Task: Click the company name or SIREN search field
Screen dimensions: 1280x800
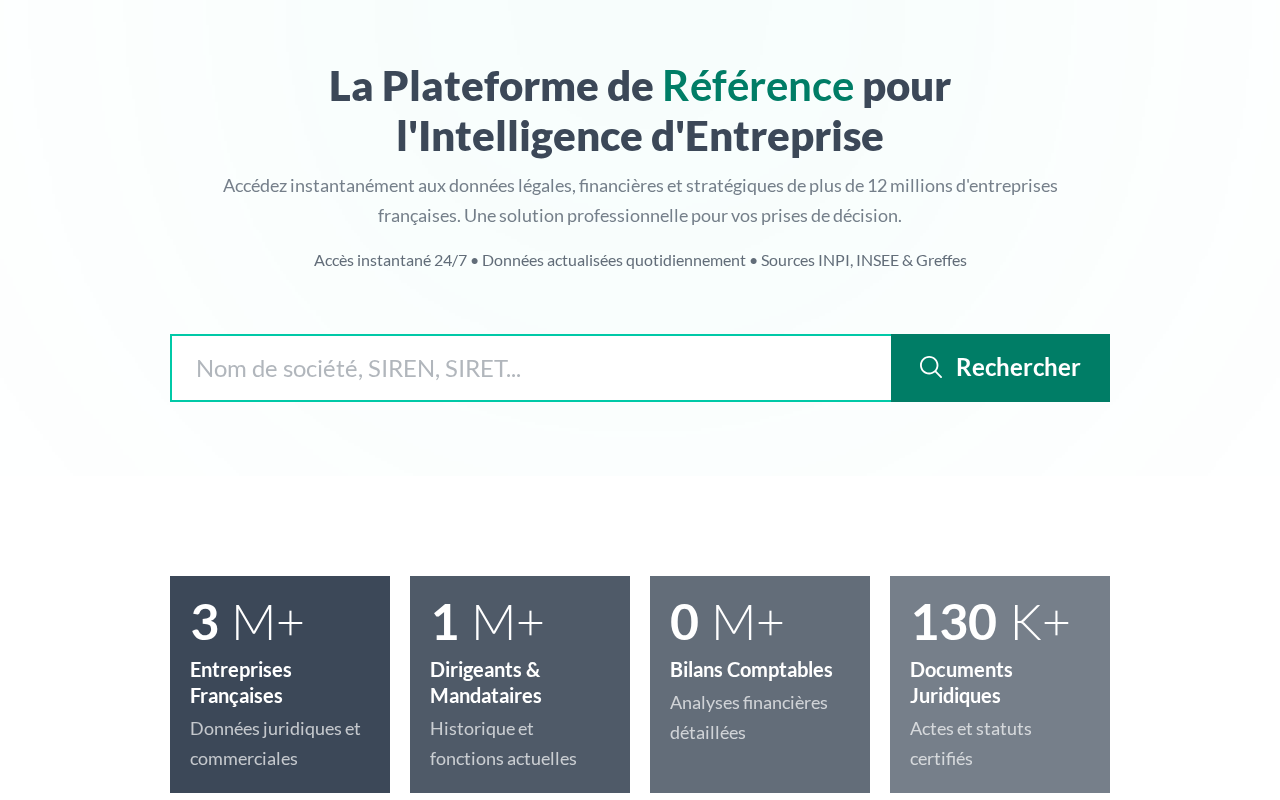Action: [531, 368]
